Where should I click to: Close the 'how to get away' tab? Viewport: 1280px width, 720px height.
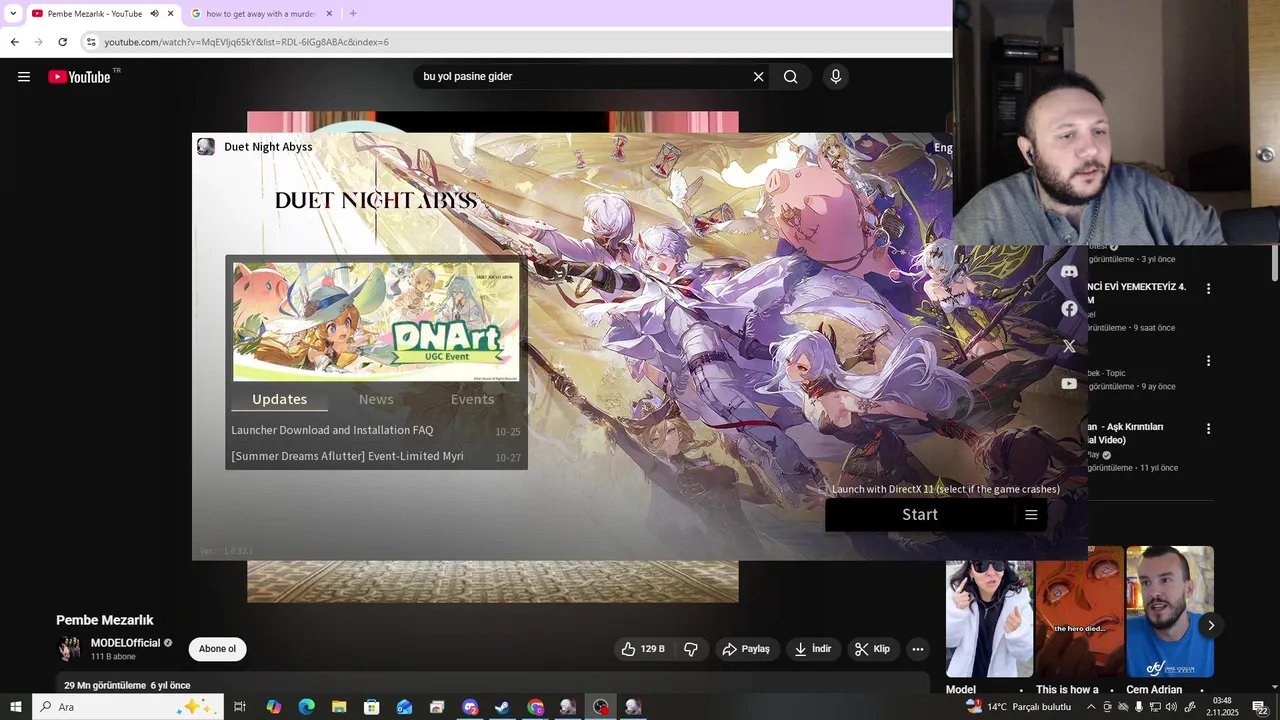(x=329, y=14)
